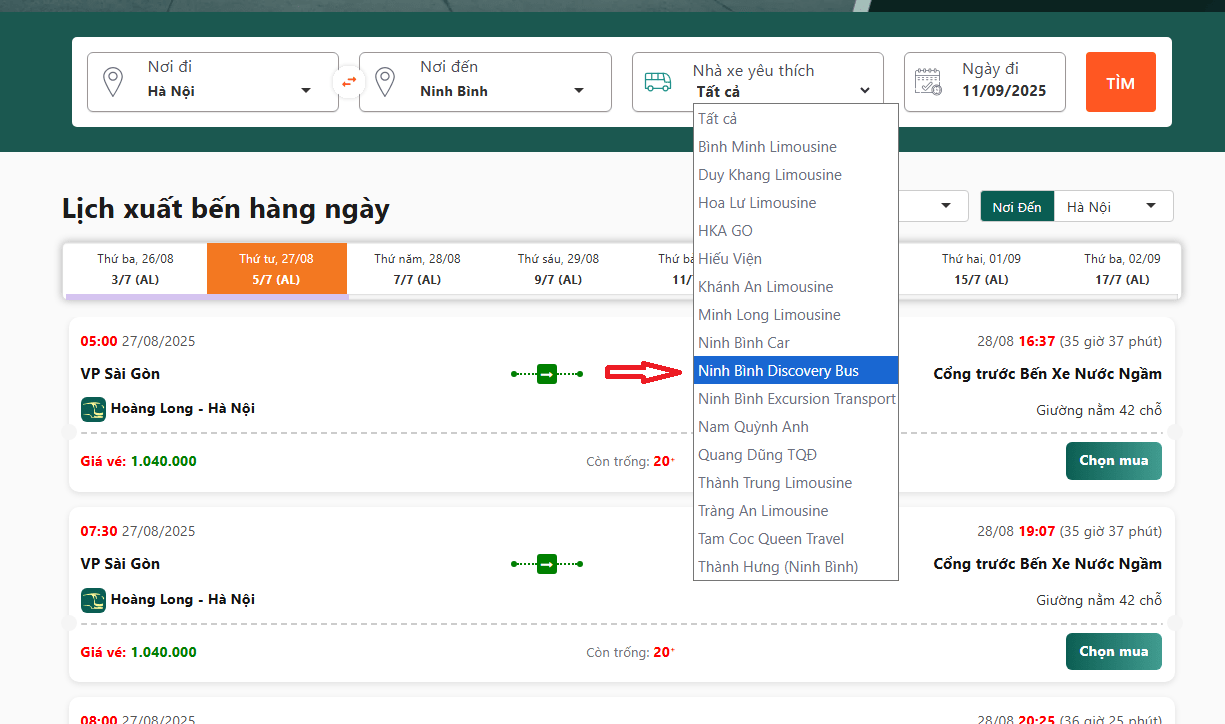1225x724 pixels.
Task: Click the Ngày đi date field 11/09/2025
Action: (1004, 91)
